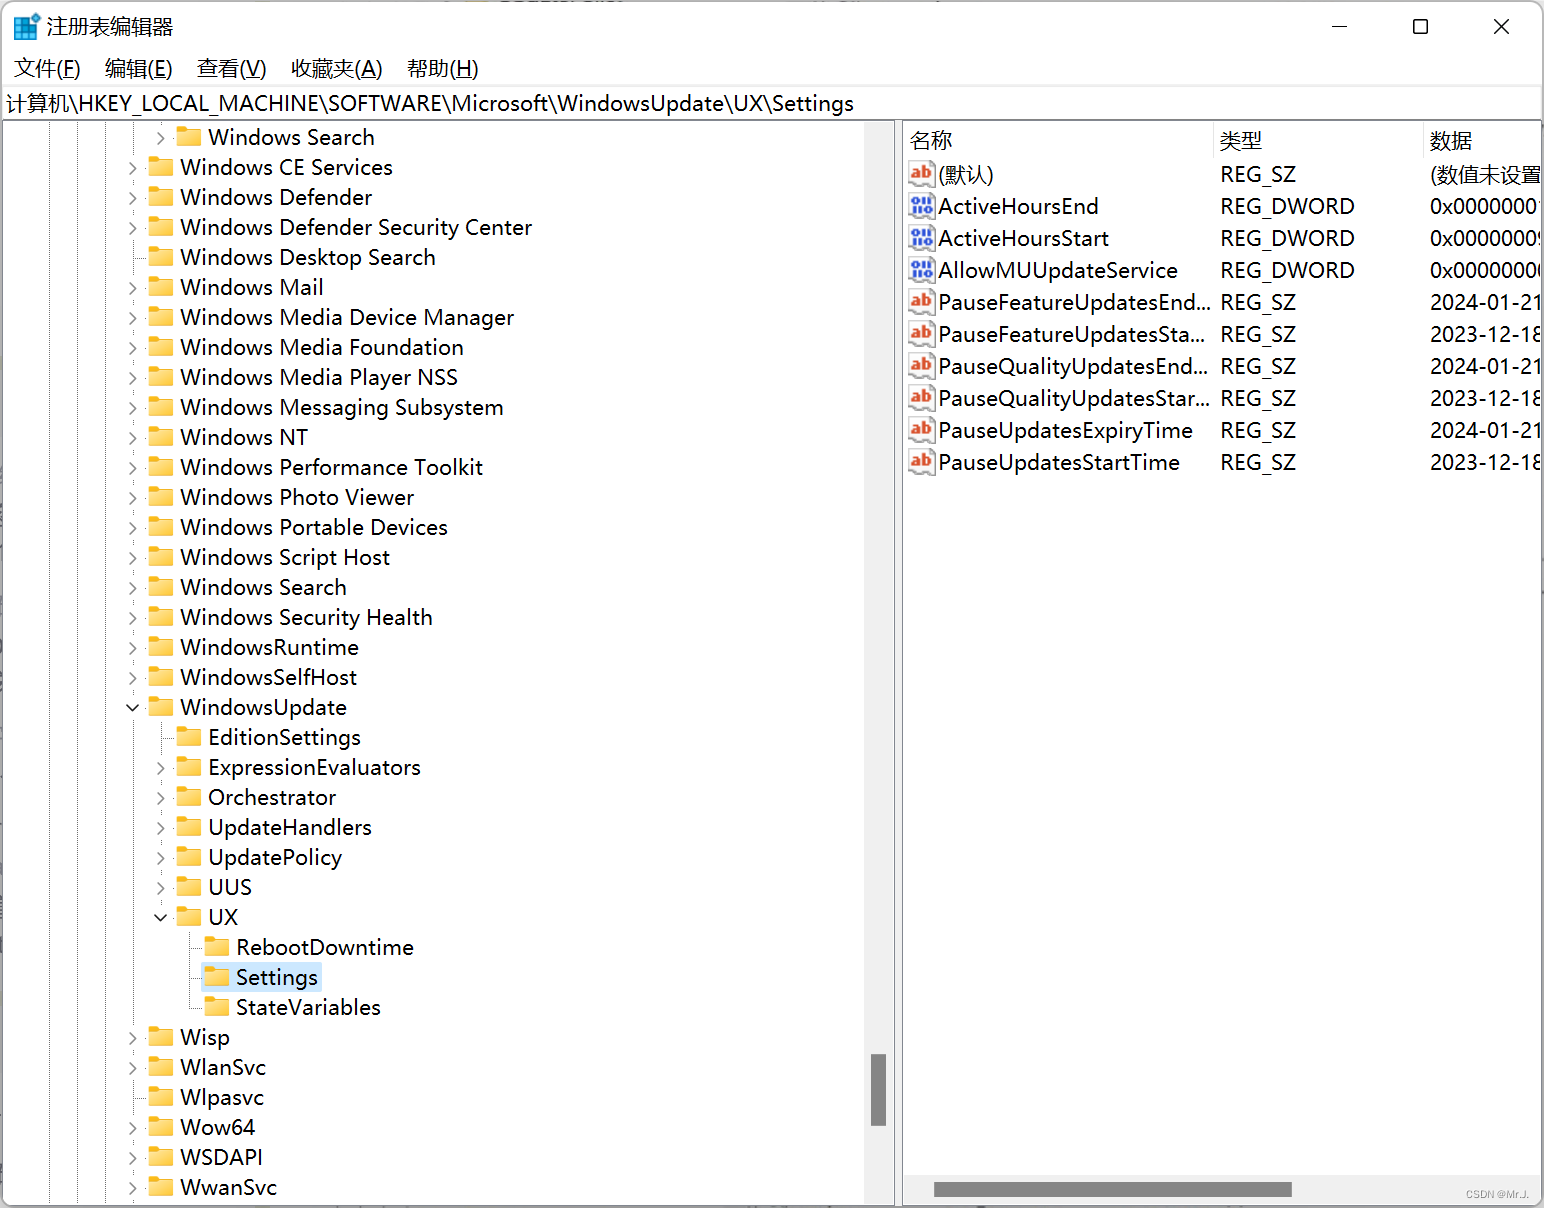Viewport: 1544px width, 1208px height.
Task: Open the 收藏夹(A) menu
Action: (337, 68)
